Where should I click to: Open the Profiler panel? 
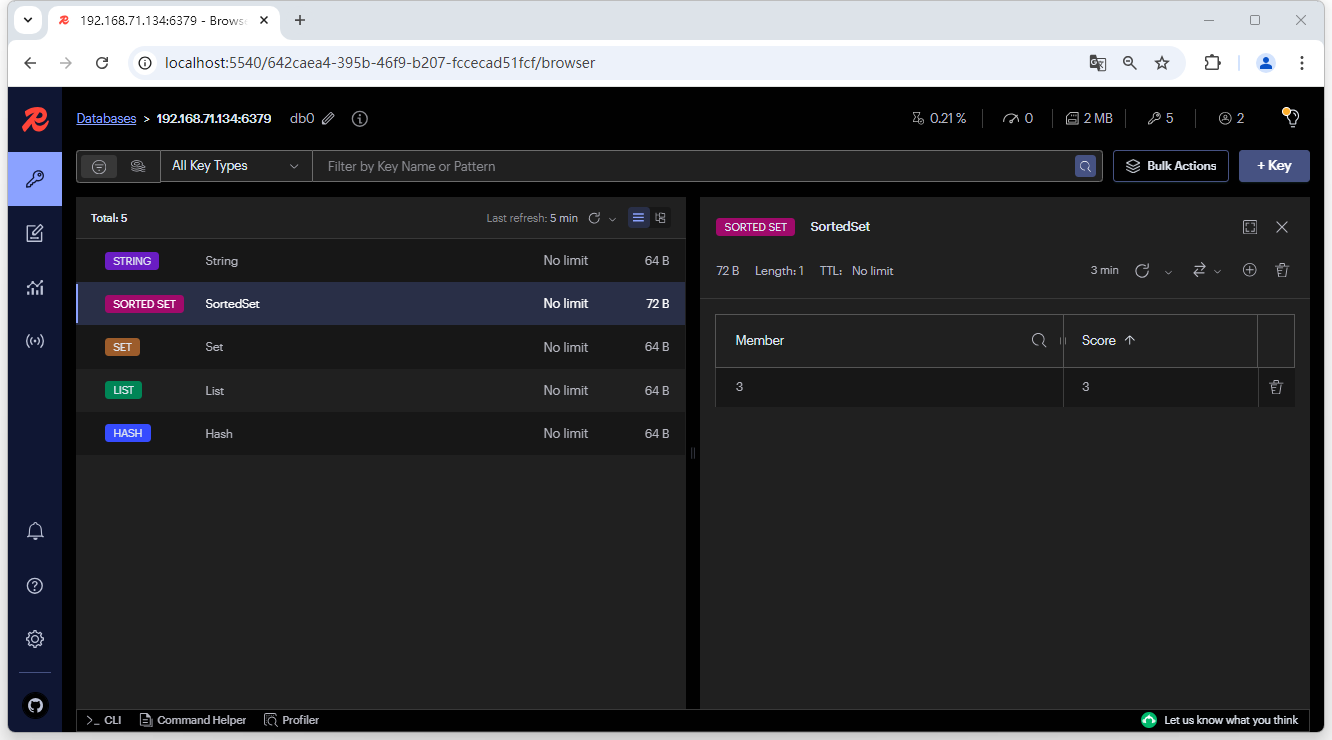coord(292,720)
